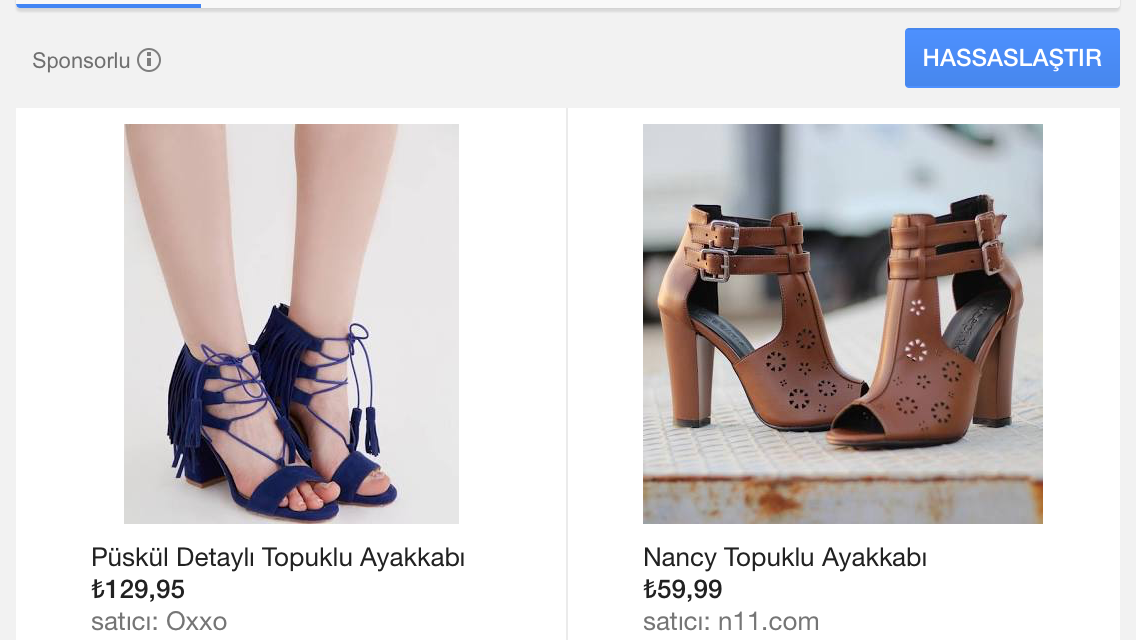Click the blue active tab indicator at top
The height and width of the screenshot is (640, 1136).
click(x=109, y=5)
